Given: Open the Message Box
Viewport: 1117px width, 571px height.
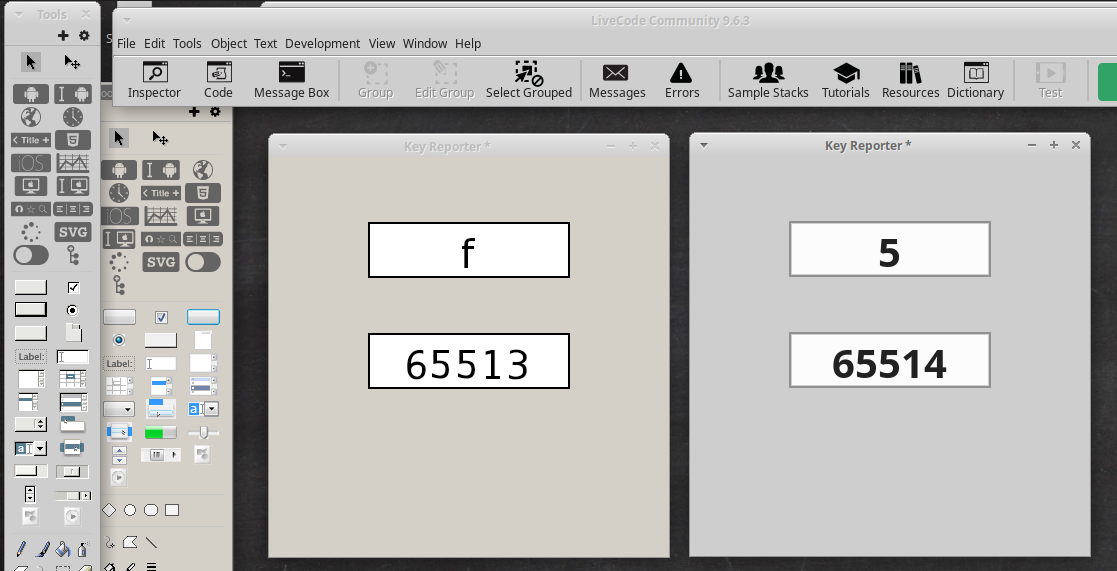Looking at the screenshot, I should 292,80.
